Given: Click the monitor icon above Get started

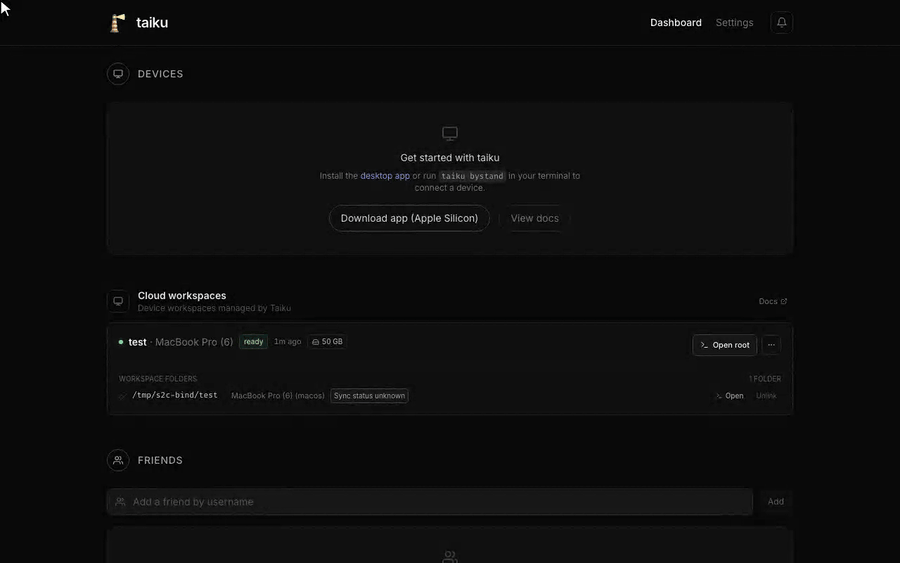Looking at the screenshot, I should [449, 134].
